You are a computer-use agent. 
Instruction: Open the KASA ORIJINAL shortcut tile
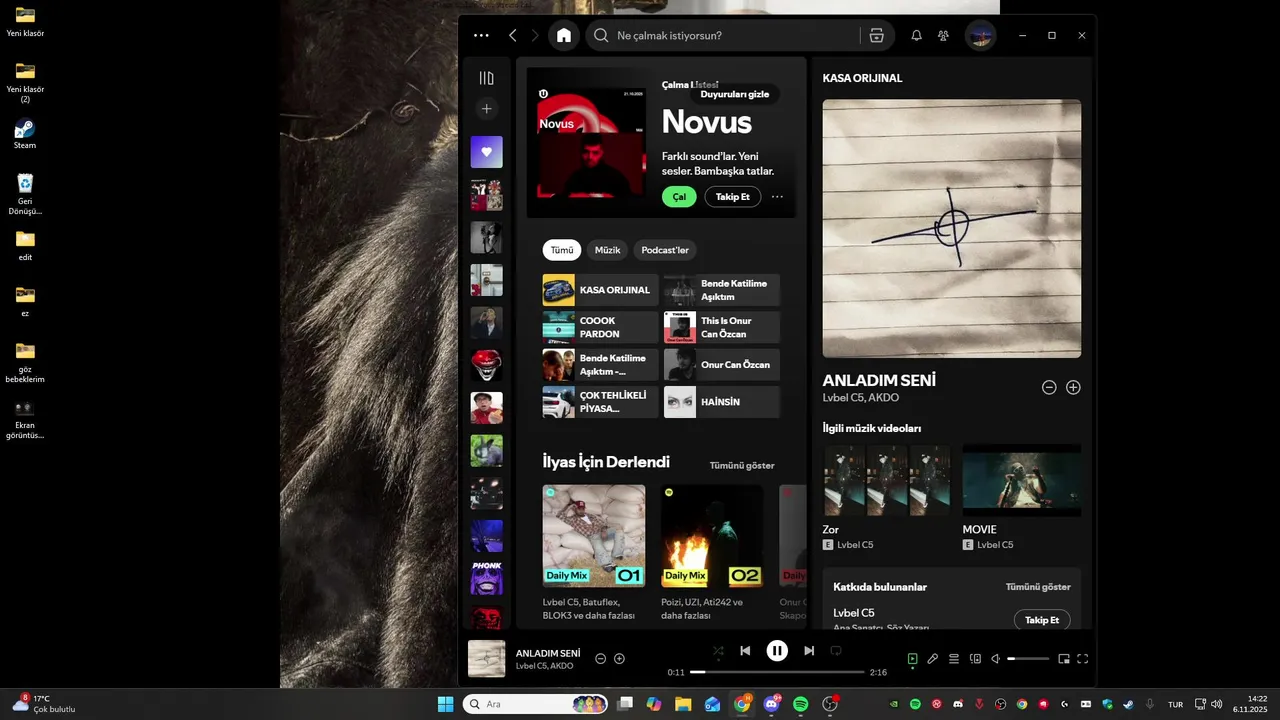coord(601,290)
